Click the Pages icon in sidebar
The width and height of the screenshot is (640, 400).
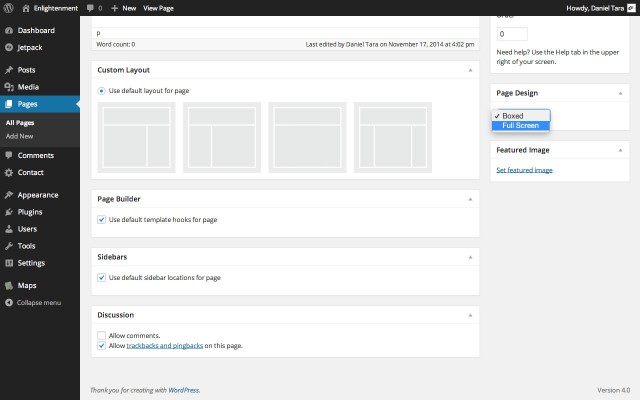9,104
